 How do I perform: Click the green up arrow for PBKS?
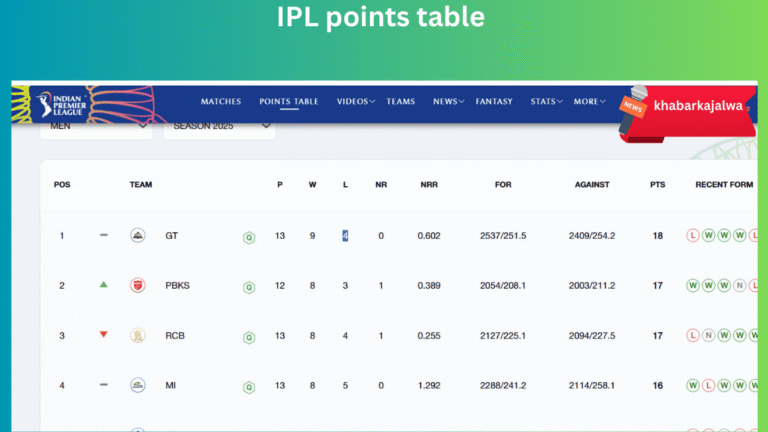click(103, 285)
